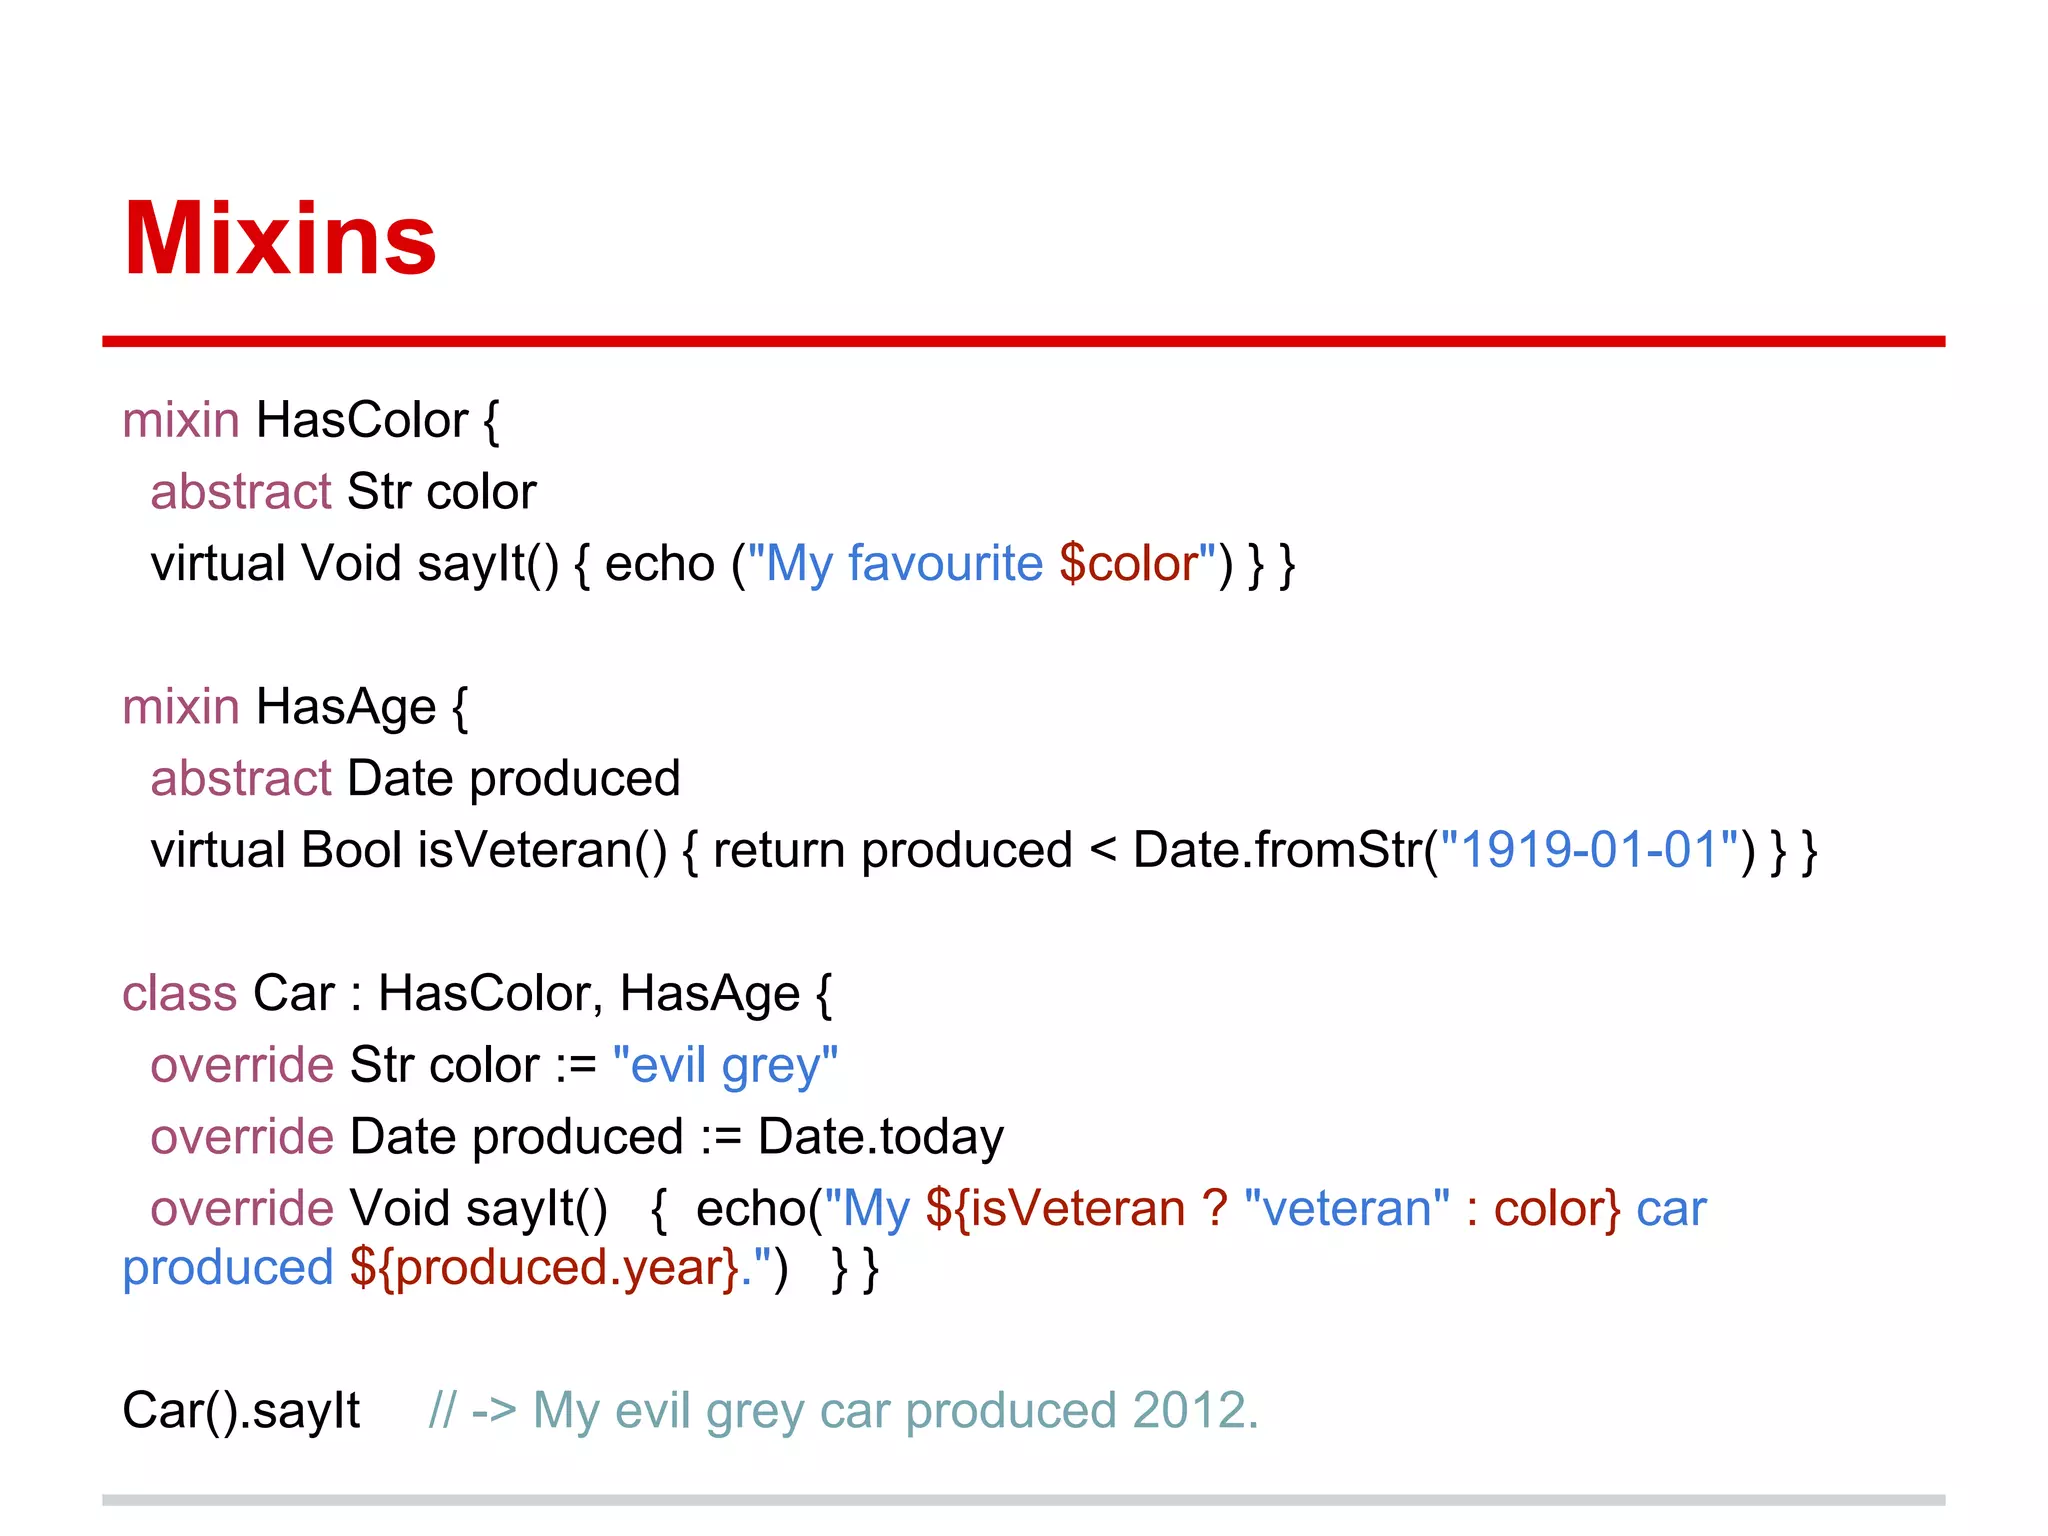Click 'Date.fromStr(' method call
Viewport: 2048px width, 1536px height.
tap(1285, 851)
